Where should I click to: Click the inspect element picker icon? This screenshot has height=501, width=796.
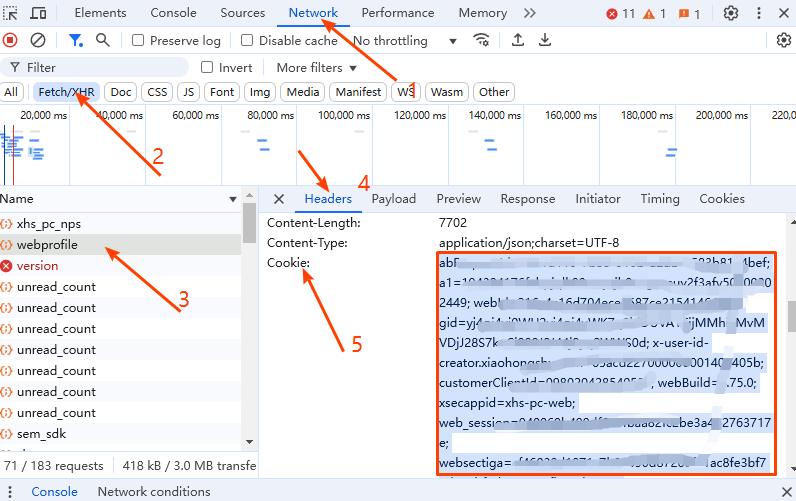point(11,13)
